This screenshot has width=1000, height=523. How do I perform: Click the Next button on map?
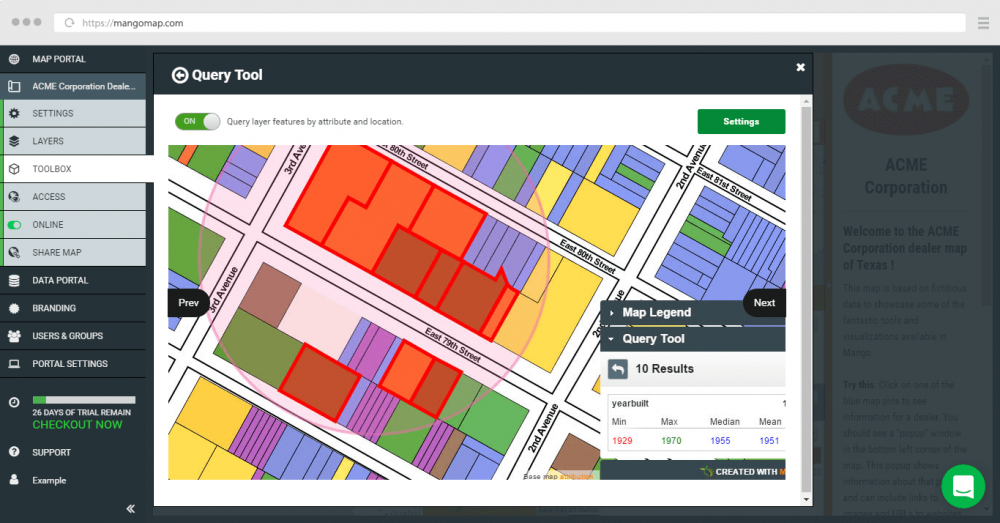point(764,303)
